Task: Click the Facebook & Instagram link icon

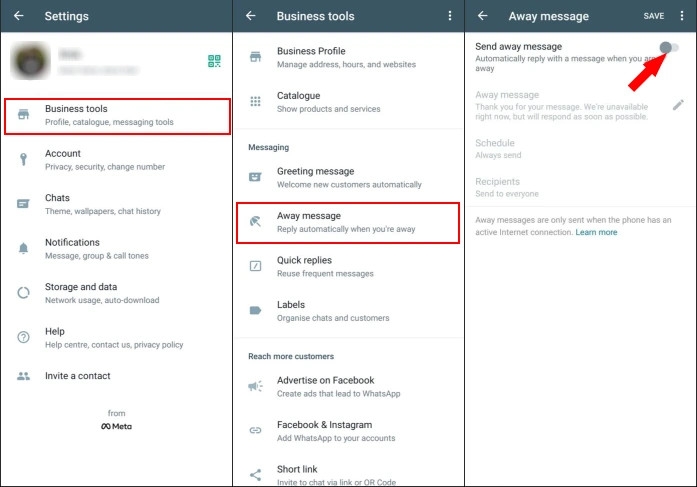Action: (256, 430)
